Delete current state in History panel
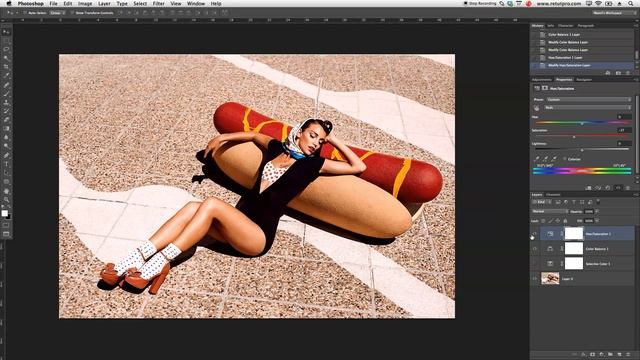This screenshot has width=640, height=360. (628, 73)
